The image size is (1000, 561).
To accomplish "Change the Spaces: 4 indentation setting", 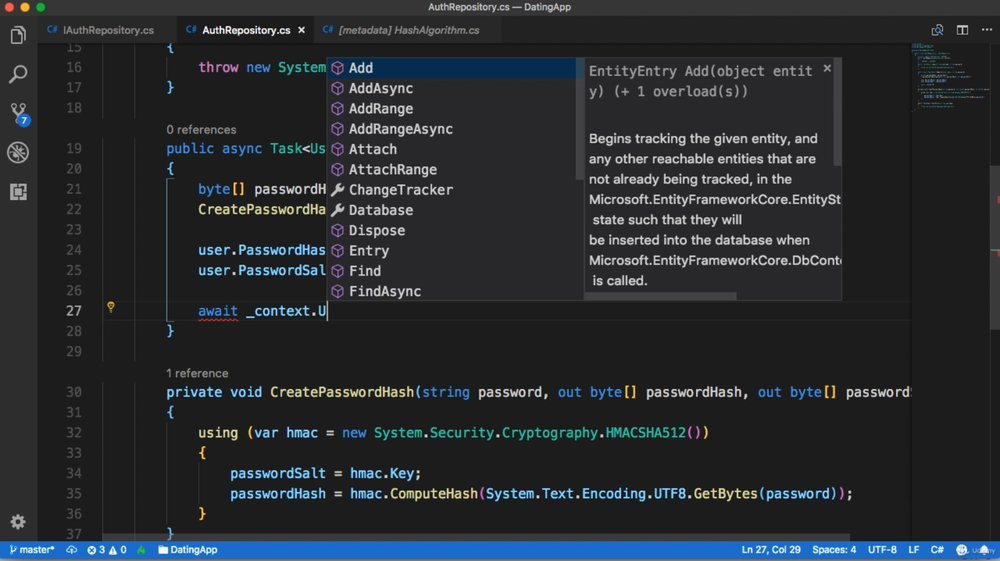I will click(834, 550).
